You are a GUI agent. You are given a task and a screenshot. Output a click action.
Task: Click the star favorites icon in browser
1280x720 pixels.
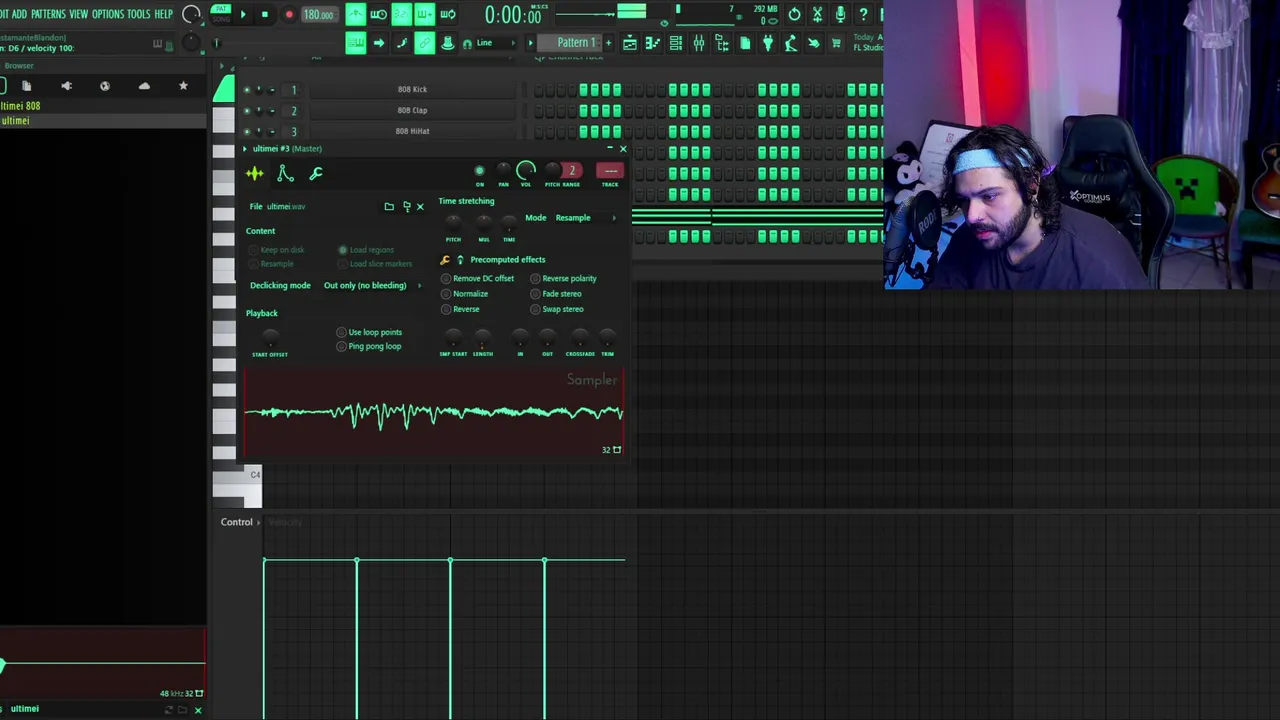[183, 86]
